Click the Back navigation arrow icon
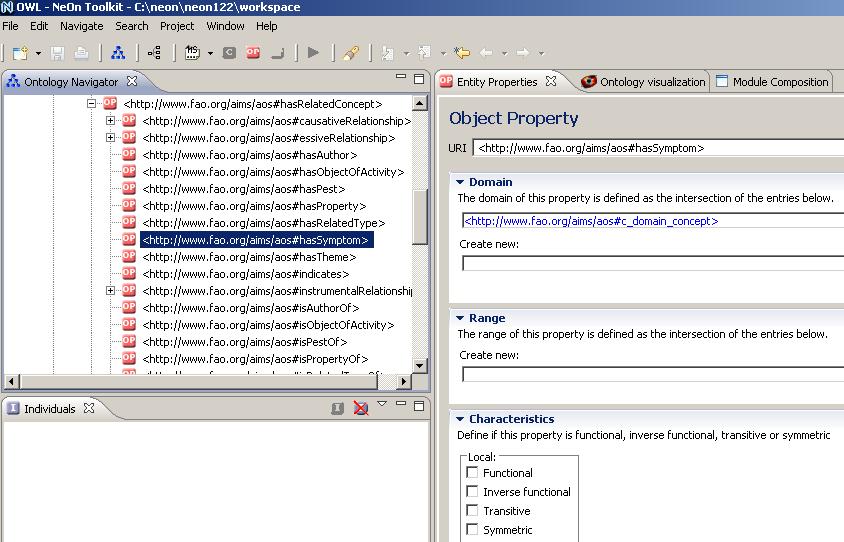 (486, 53)
